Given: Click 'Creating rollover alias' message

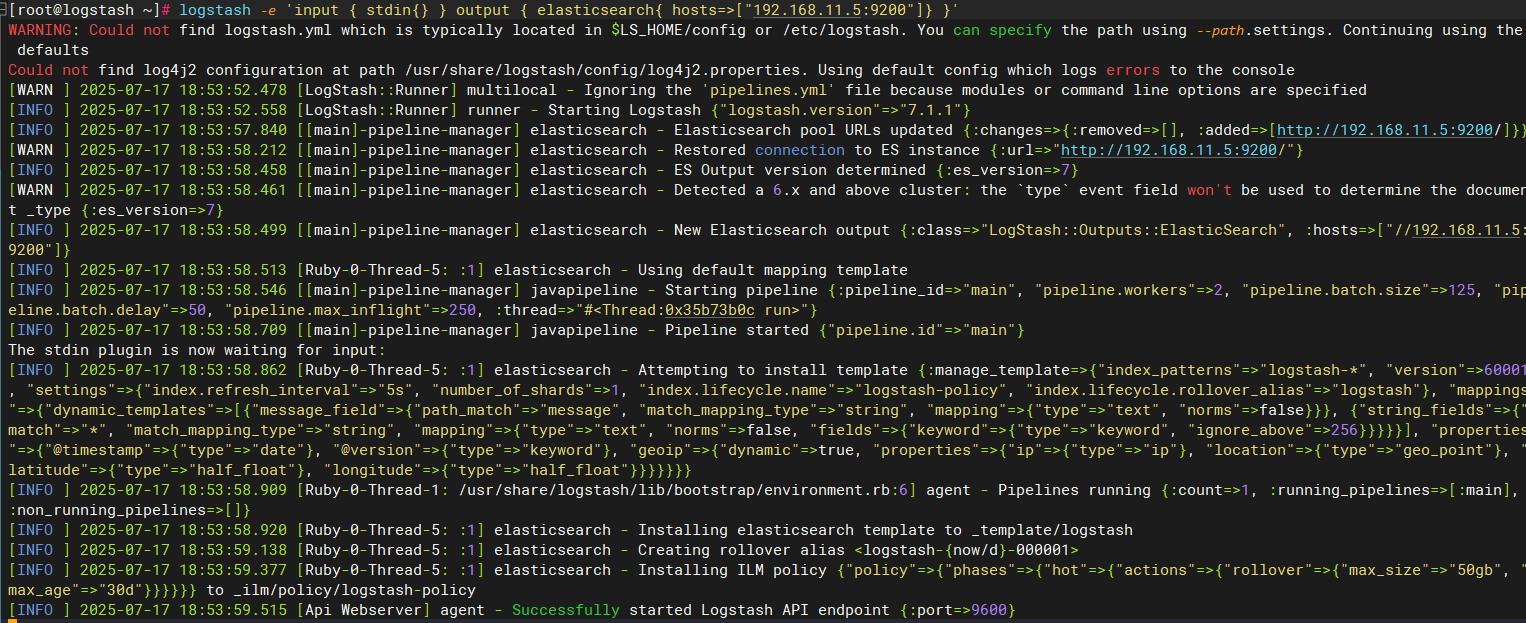Looking at the screenshot, I should (741, 550).
